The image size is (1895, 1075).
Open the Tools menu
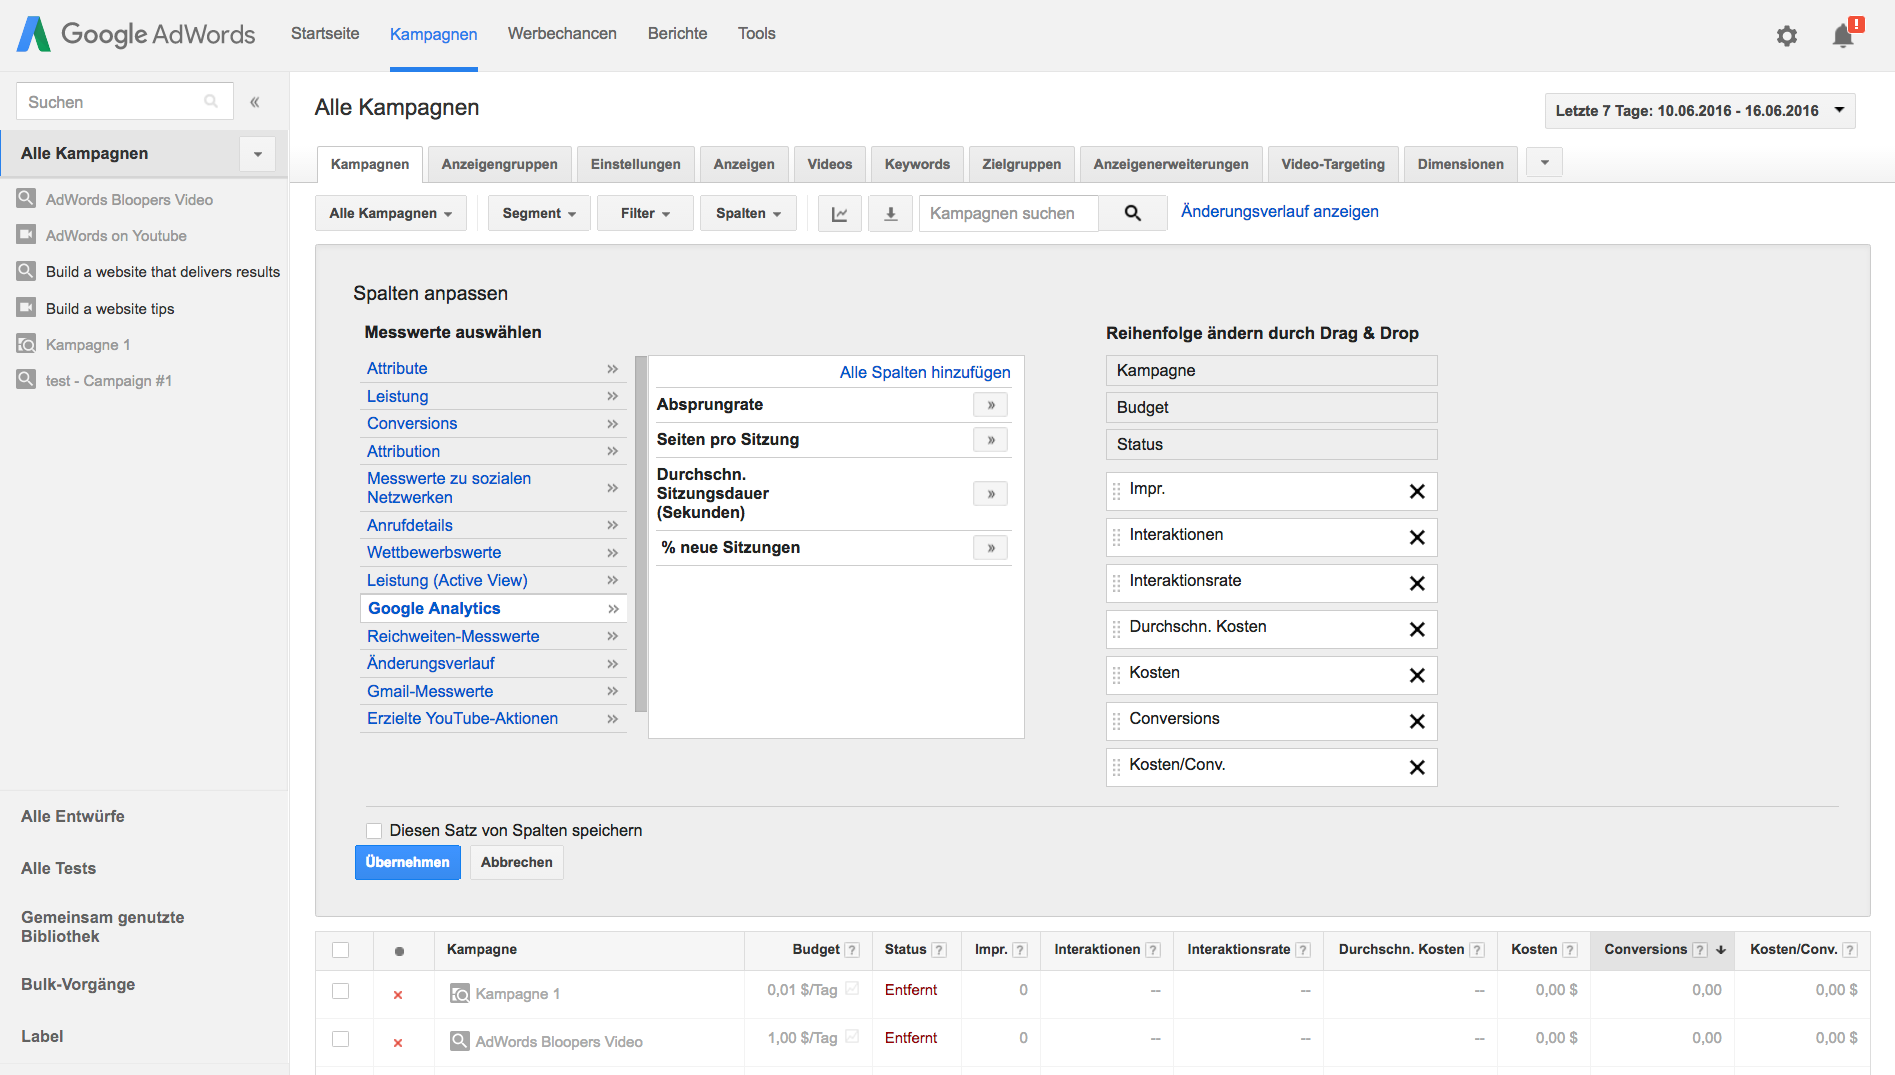757,34
